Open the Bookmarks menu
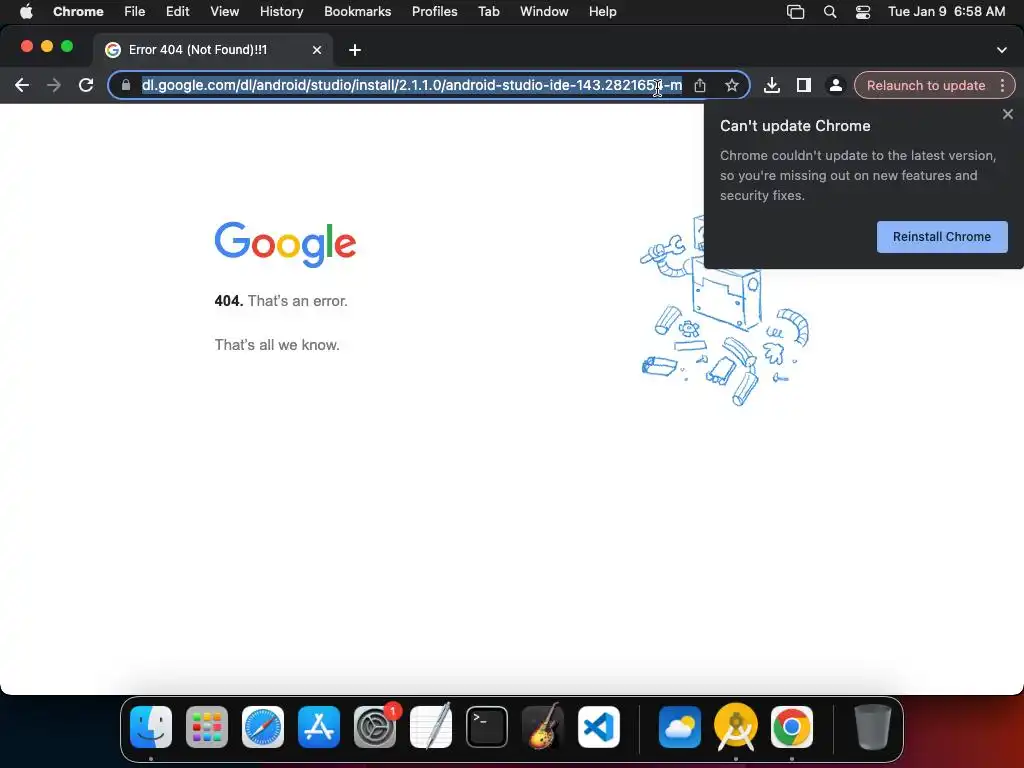Image resolution: width=1024 pixels, height=768 pixels. click(357, 11)
